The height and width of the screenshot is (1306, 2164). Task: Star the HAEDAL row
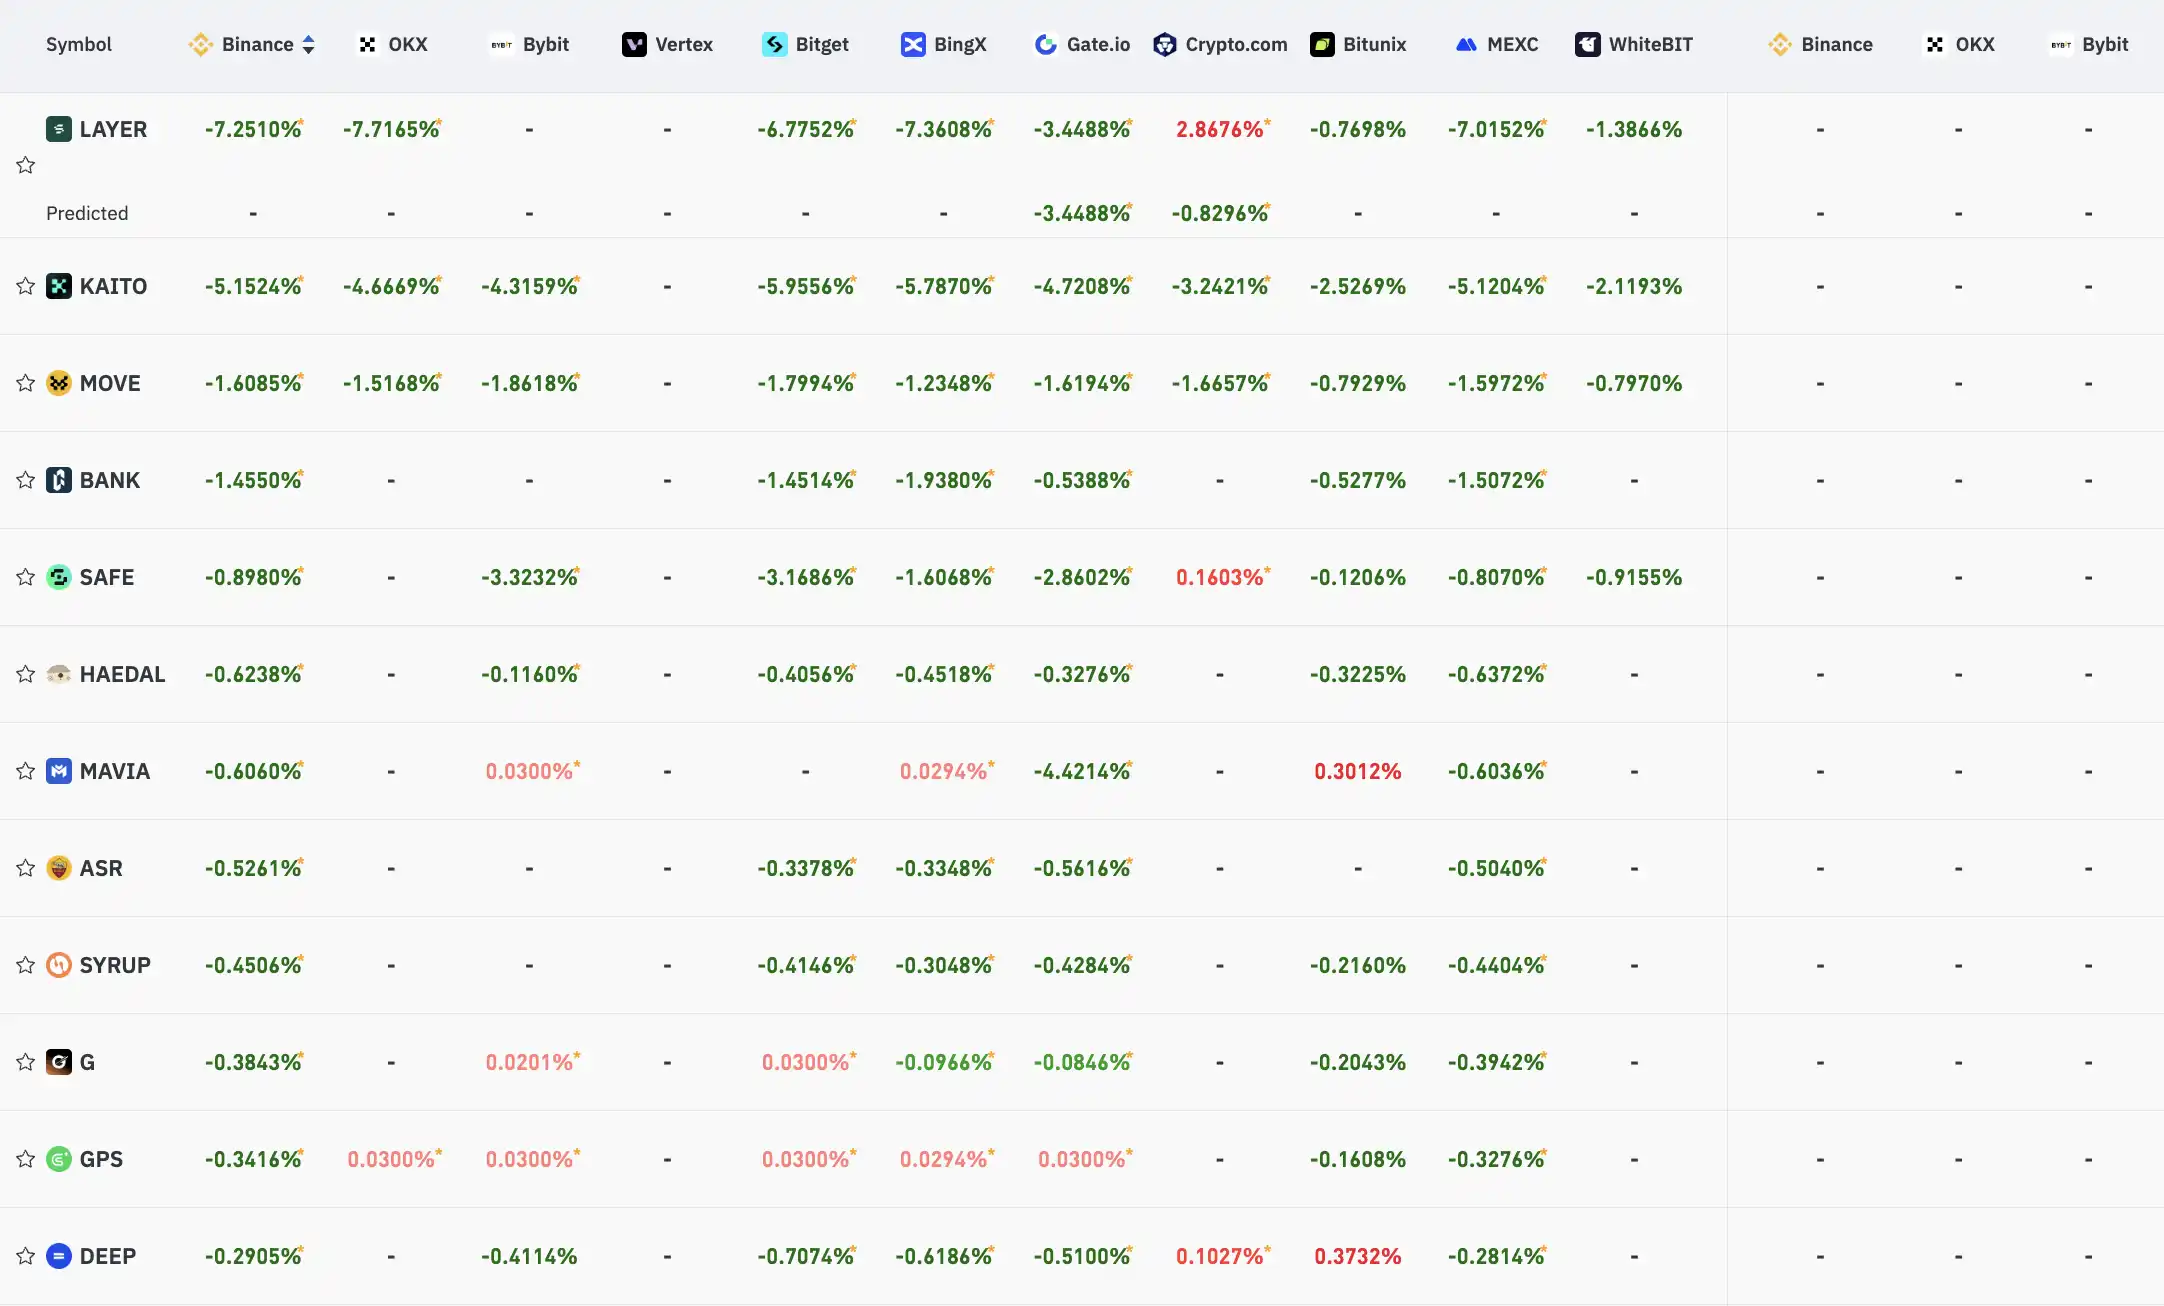[26, 674]
